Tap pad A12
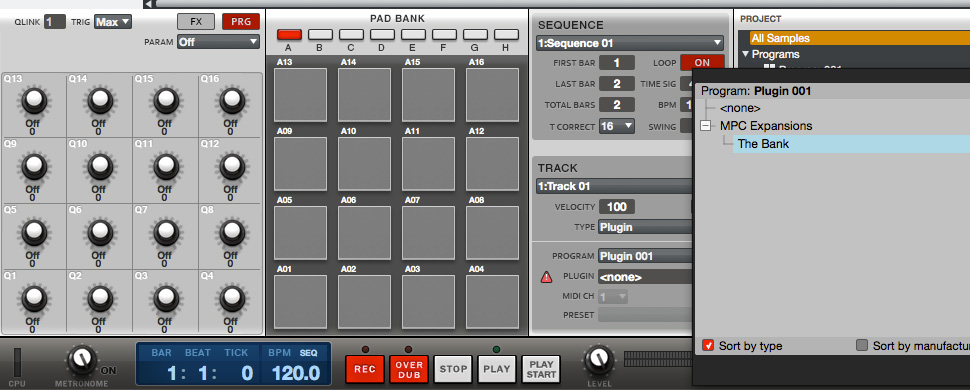970x390 pixels. [x=492, y=163]
